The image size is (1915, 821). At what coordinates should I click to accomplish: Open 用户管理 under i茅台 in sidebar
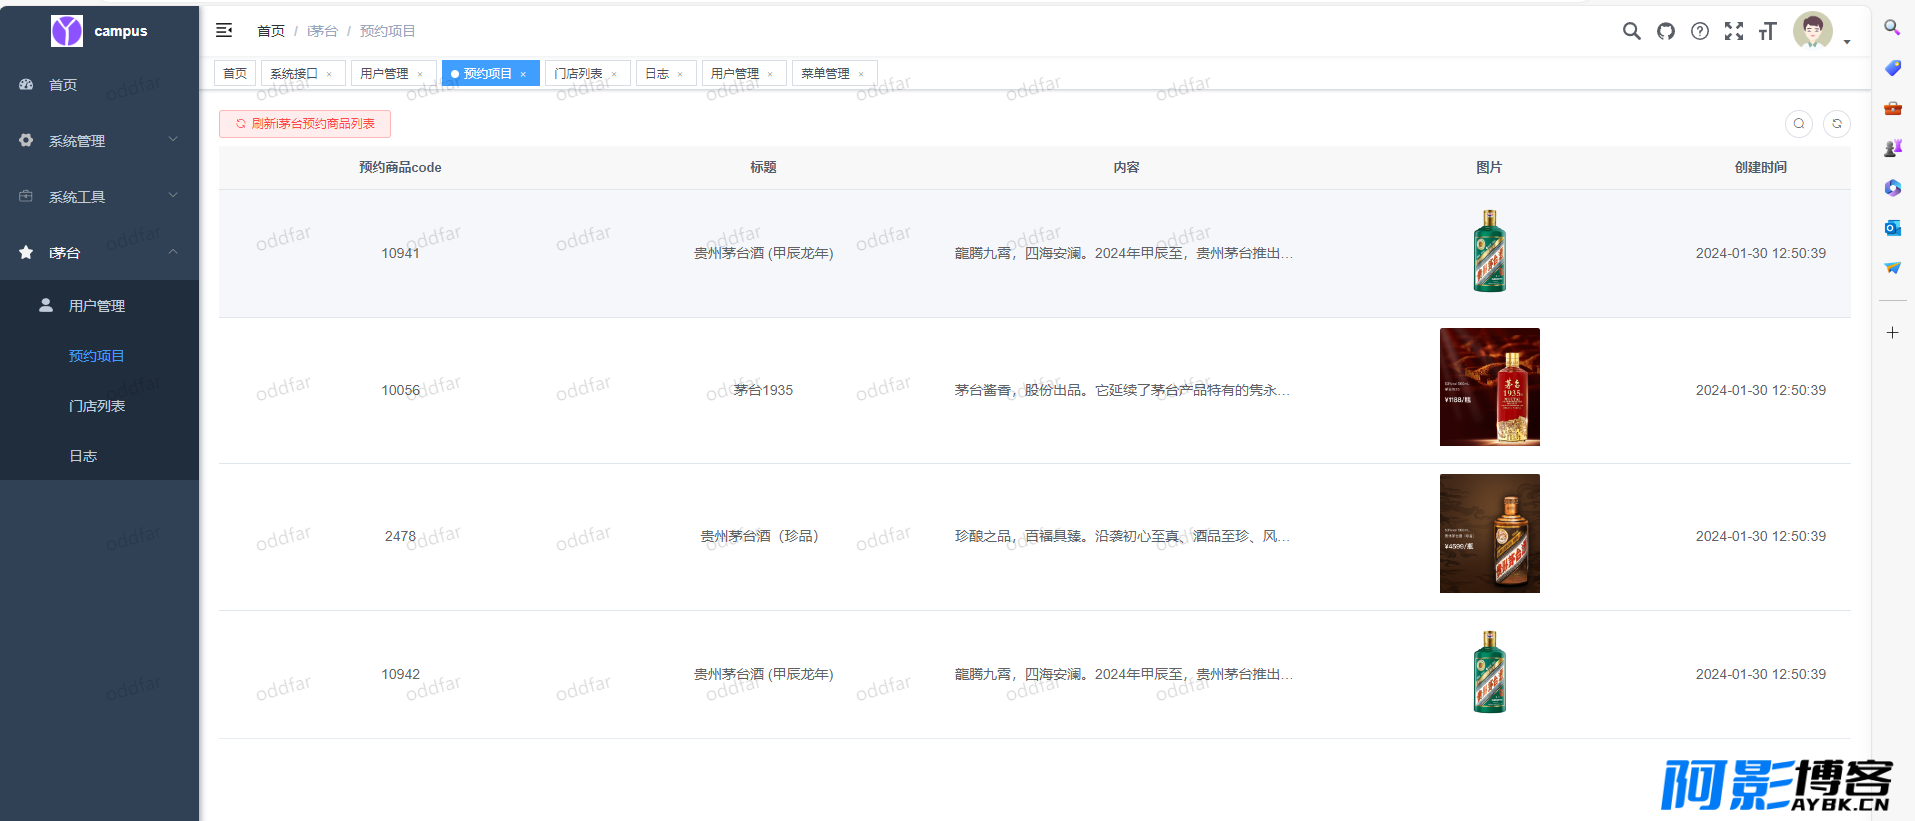(99, 306)
